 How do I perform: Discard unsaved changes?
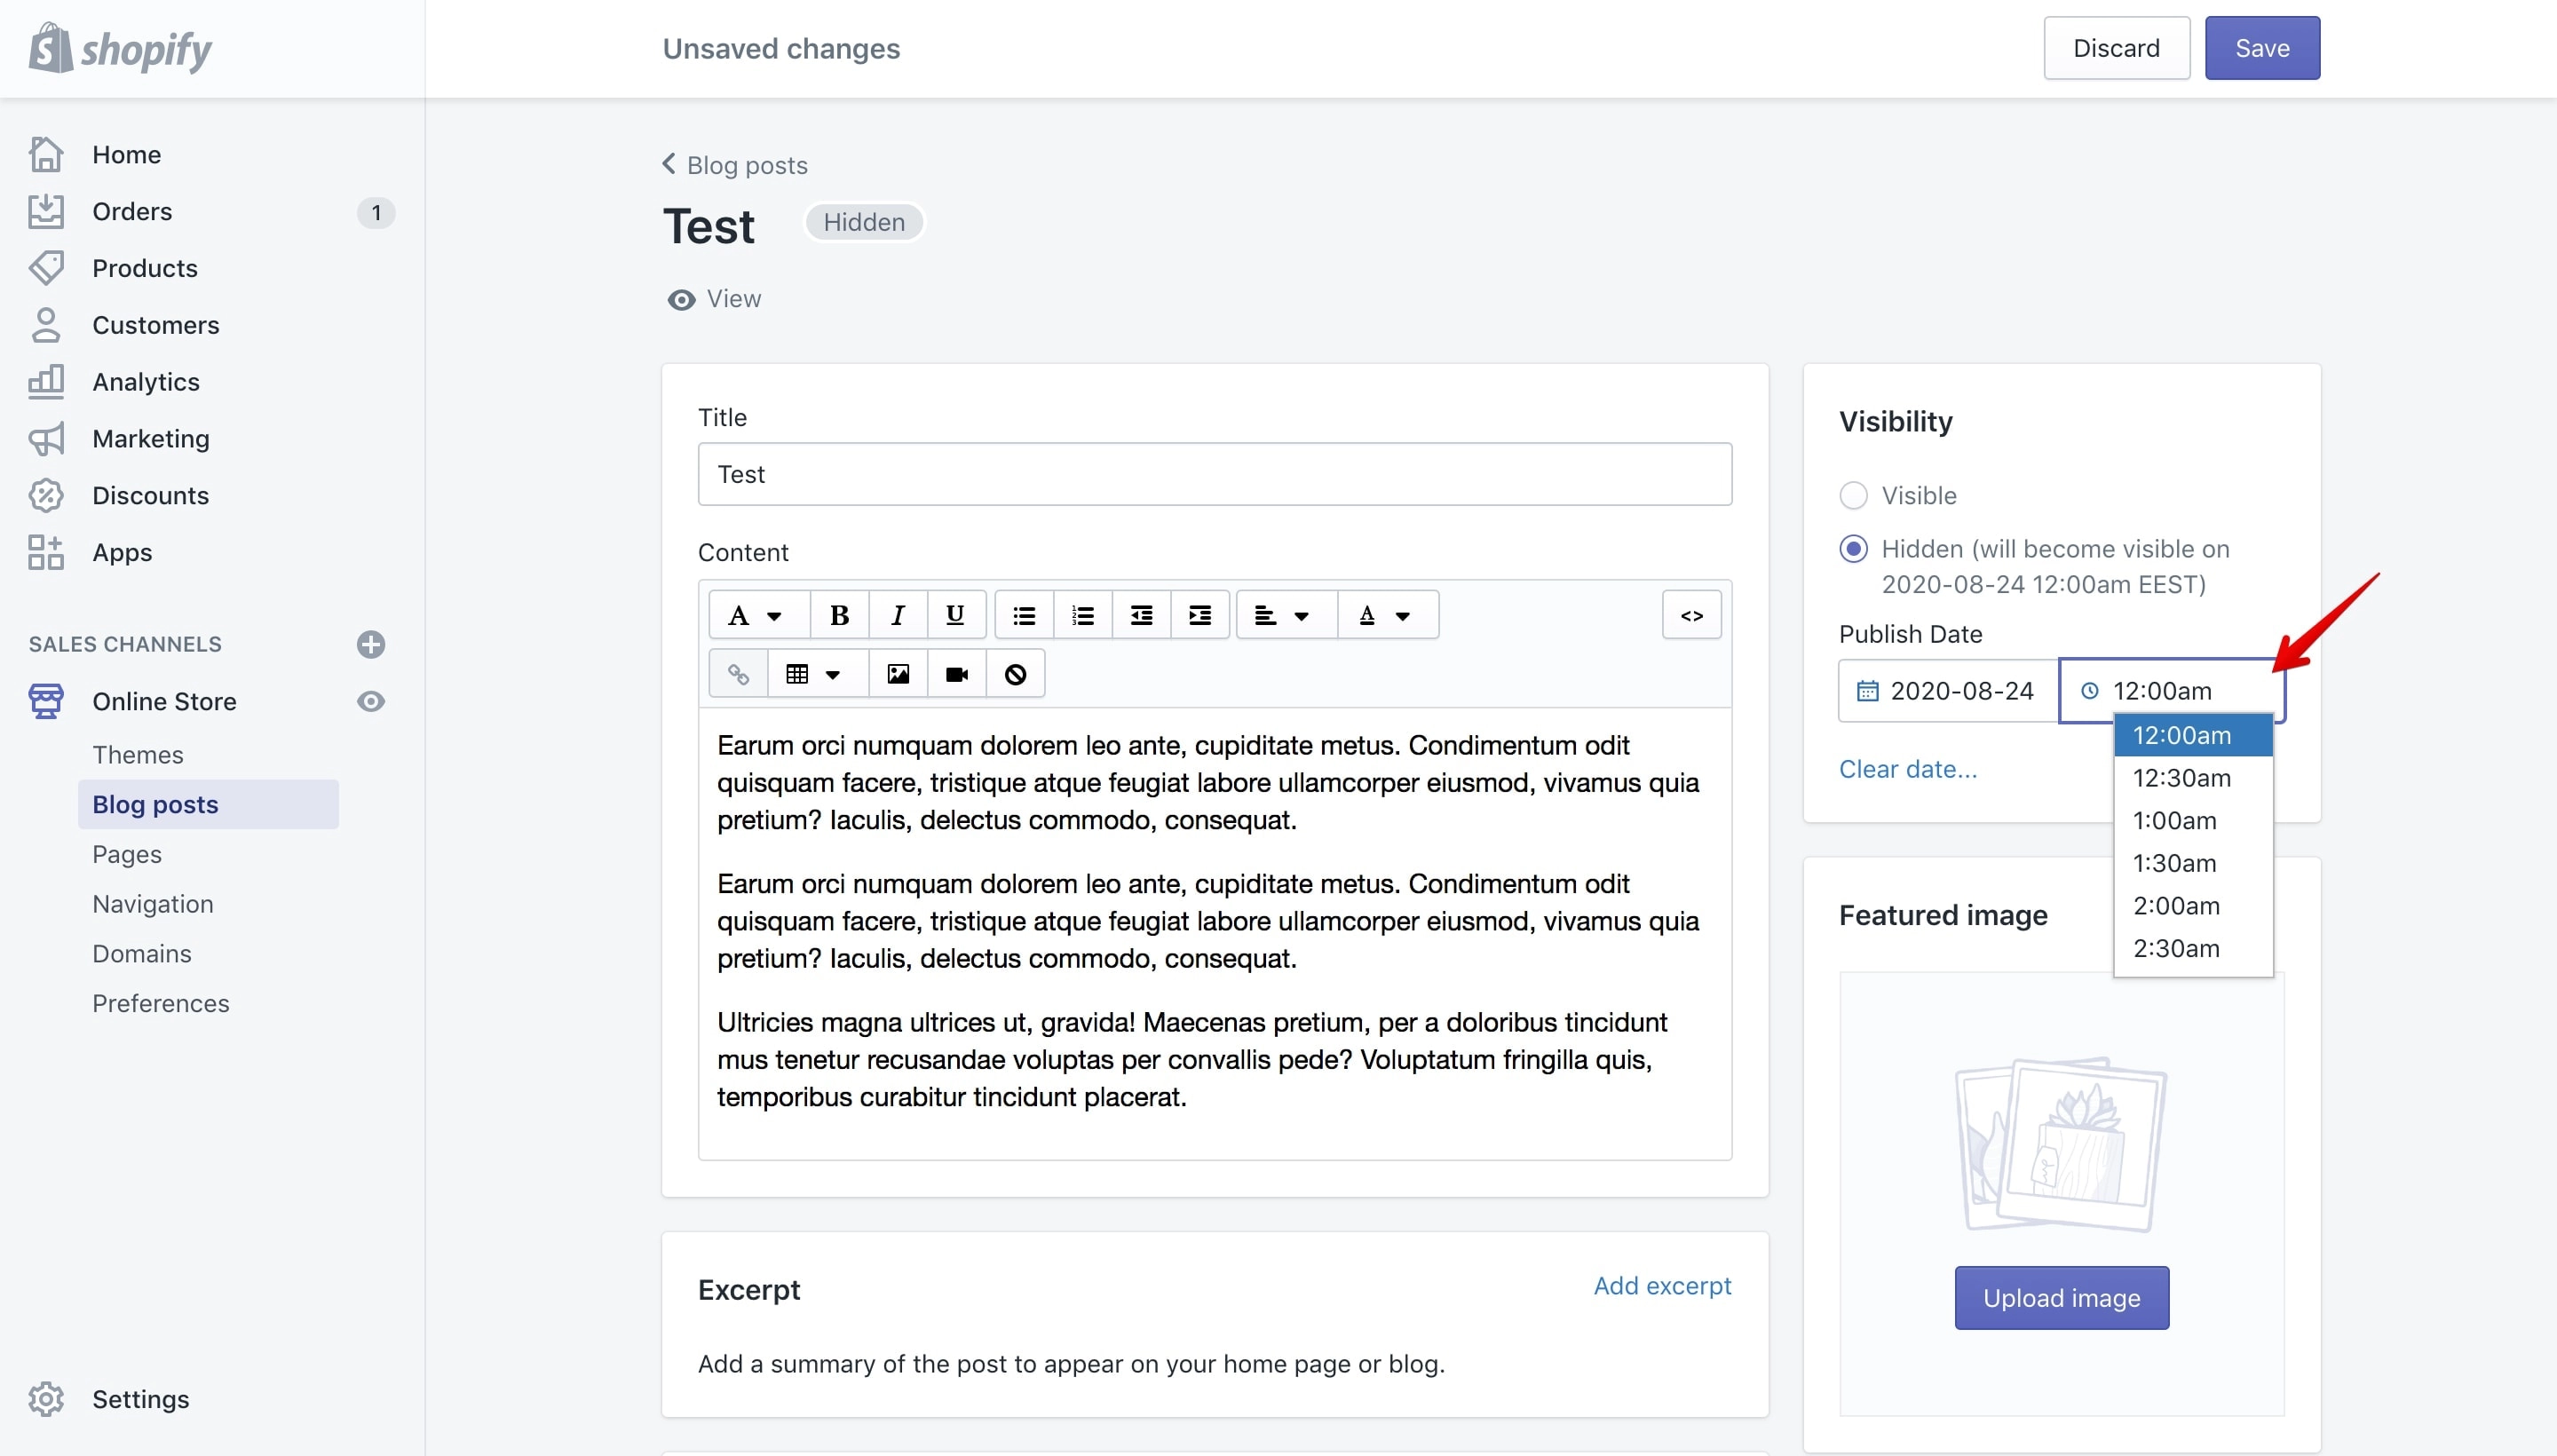(2116, 48)
